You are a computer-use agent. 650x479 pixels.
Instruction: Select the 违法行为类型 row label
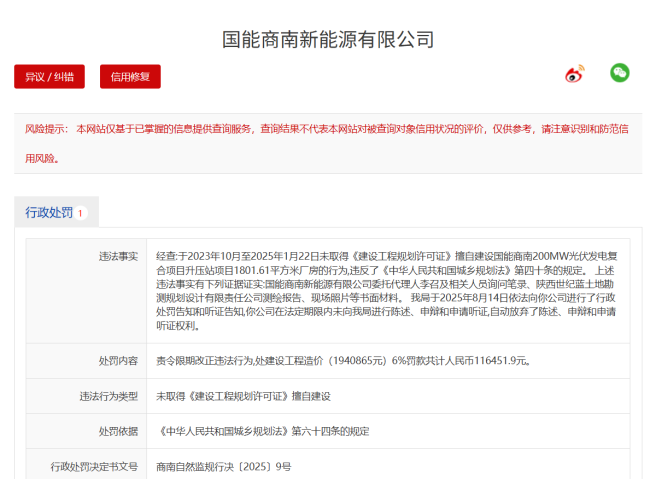point(109,396)
